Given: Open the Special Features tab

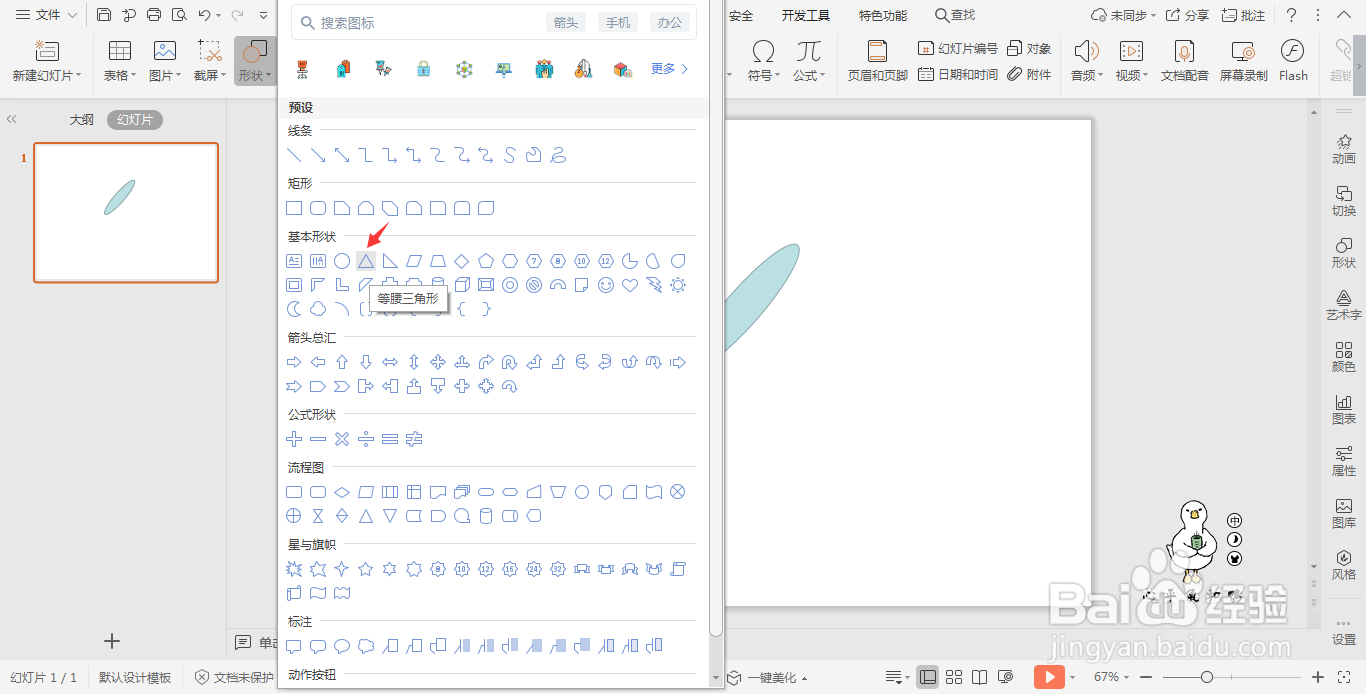Looking at the screenshot, I should (x=883, y=15).
